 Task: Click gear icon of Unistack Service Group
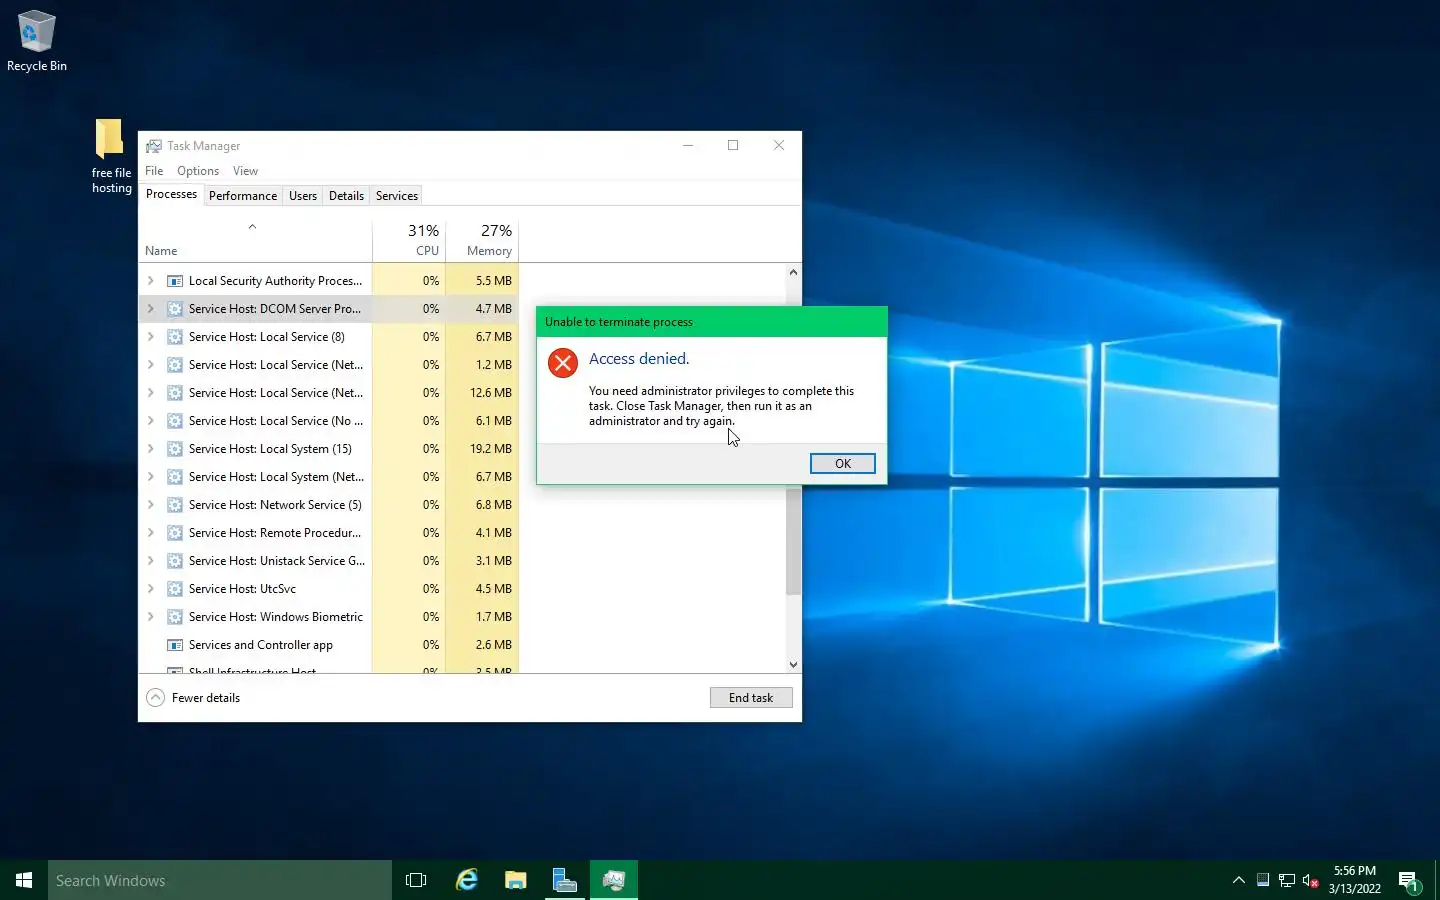click(x=175, y=561)
